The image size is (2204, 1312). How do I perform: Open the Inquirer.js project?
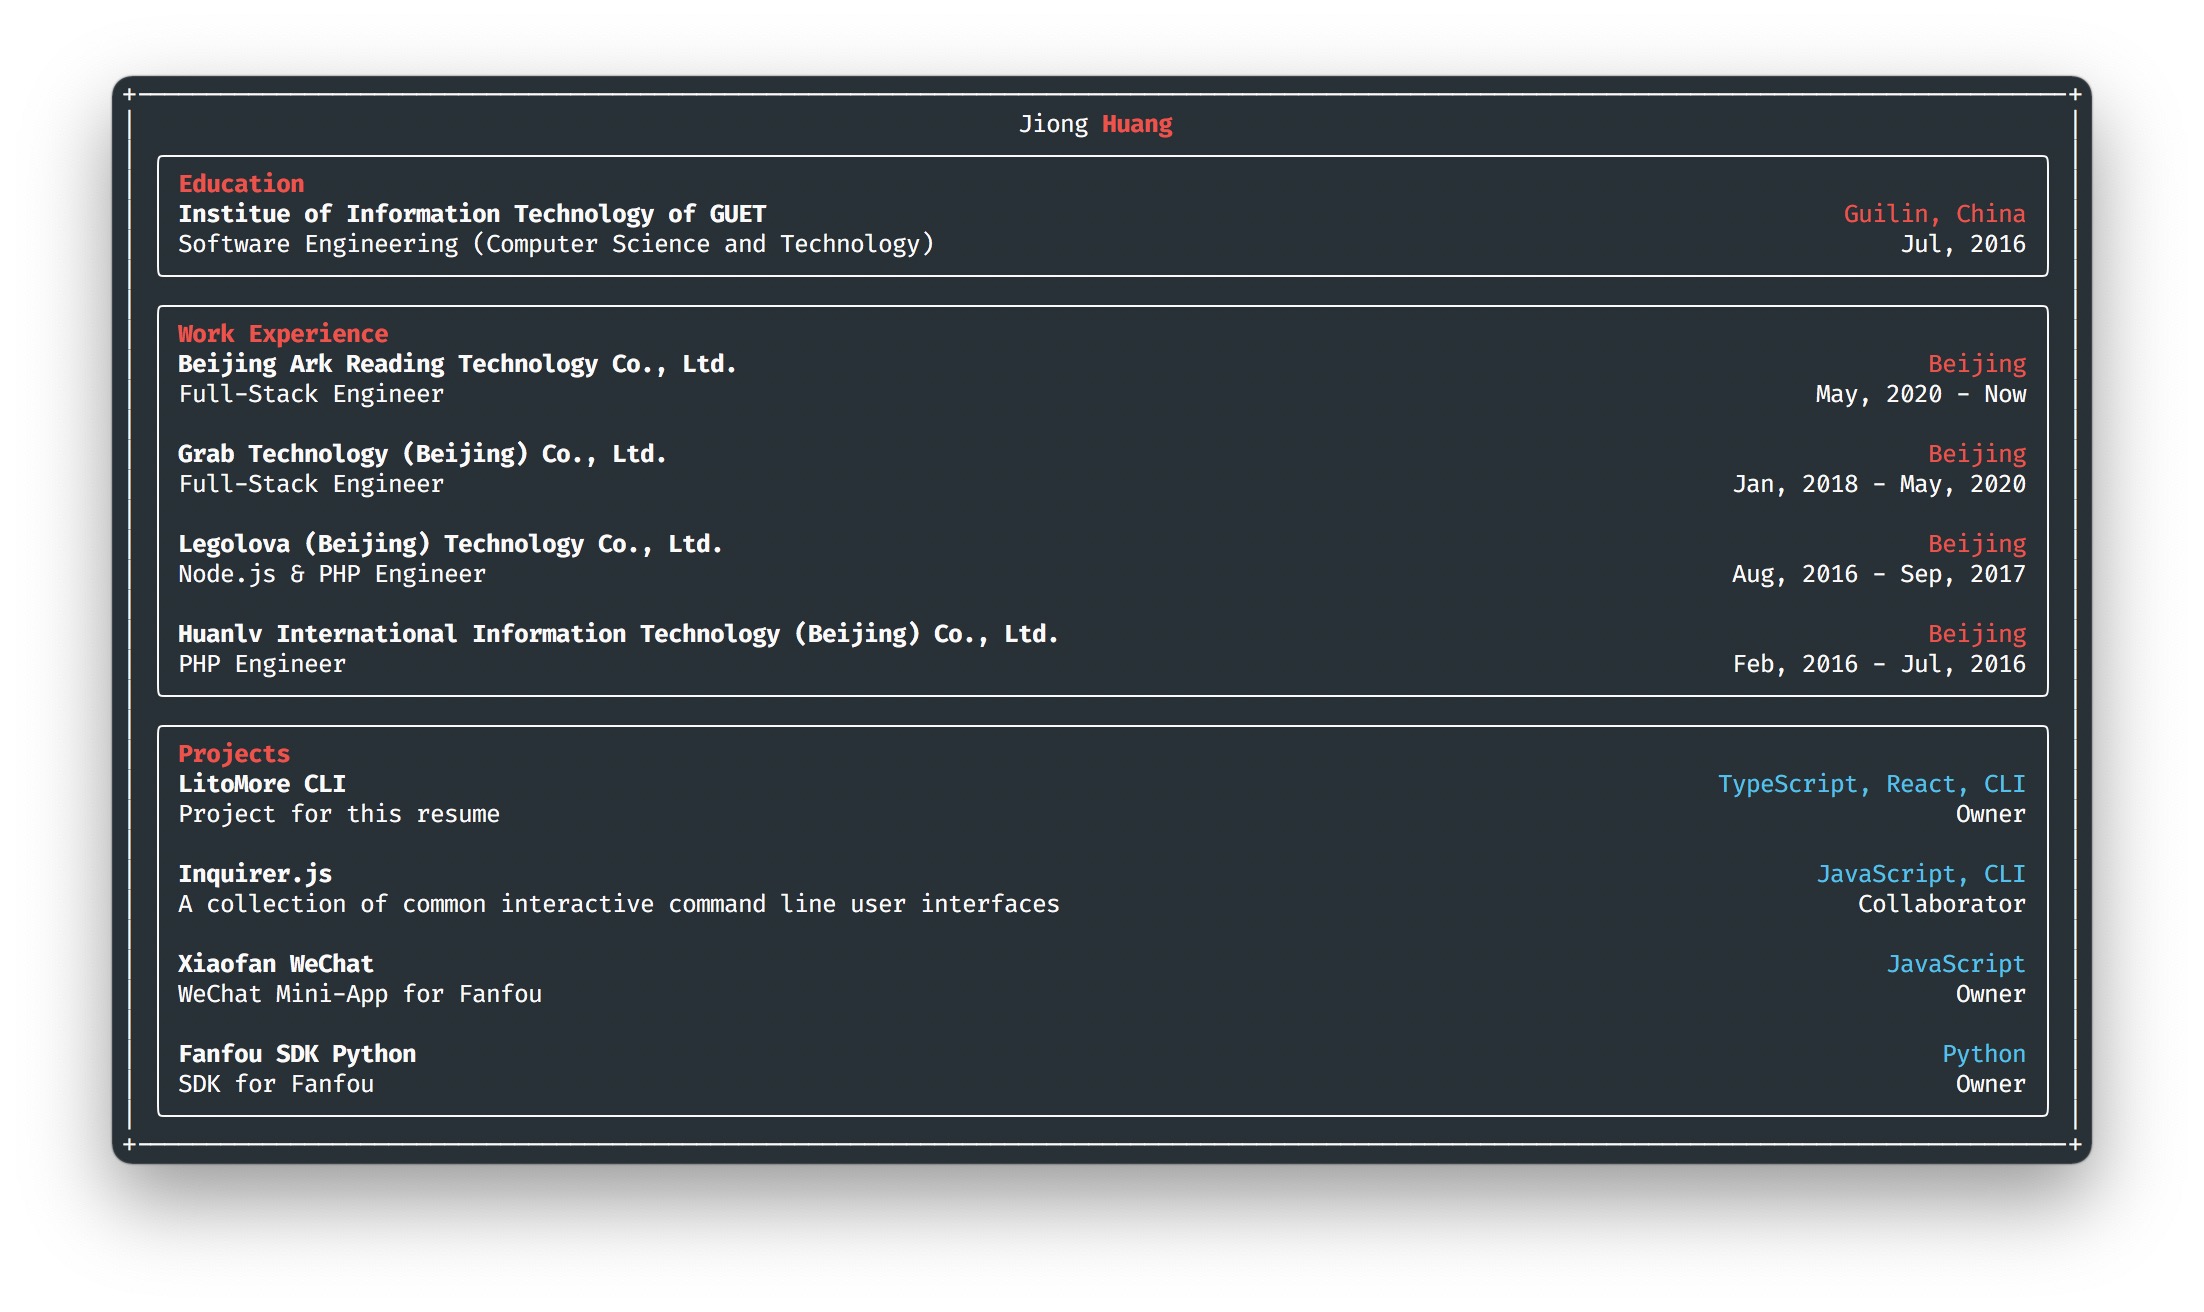pyautogui.click(x=255, y=874)
